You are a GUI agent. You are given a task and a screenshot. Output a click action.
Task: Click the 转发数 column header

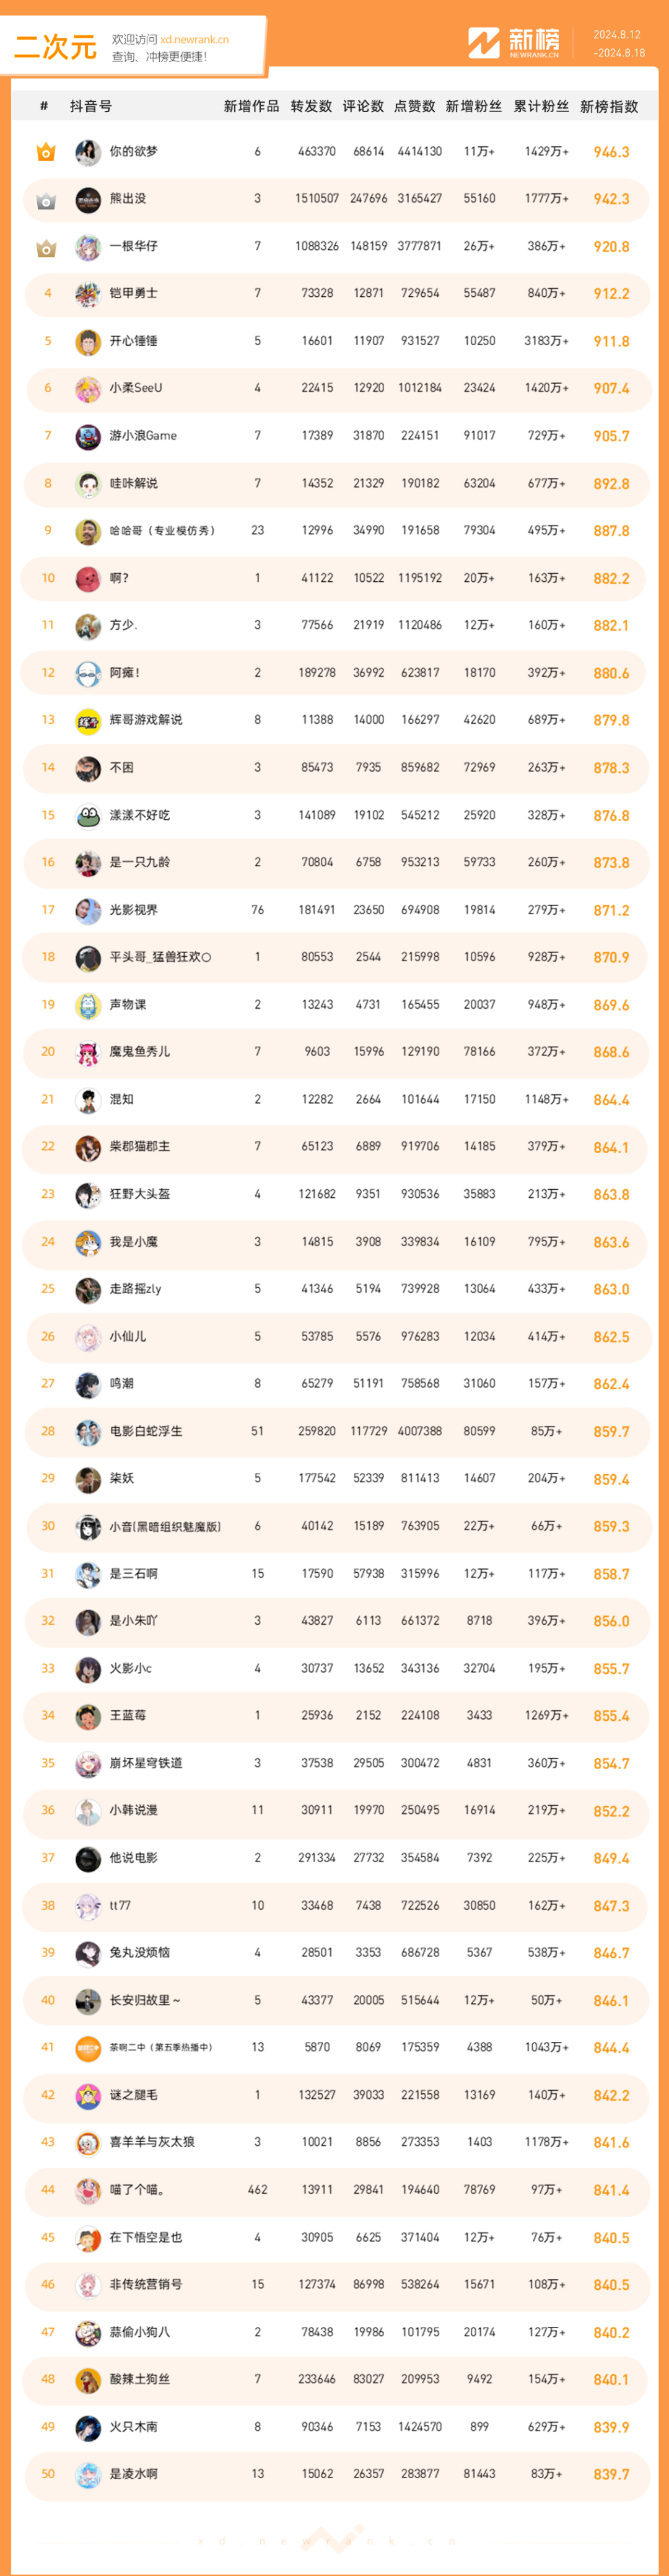[311, 106]
